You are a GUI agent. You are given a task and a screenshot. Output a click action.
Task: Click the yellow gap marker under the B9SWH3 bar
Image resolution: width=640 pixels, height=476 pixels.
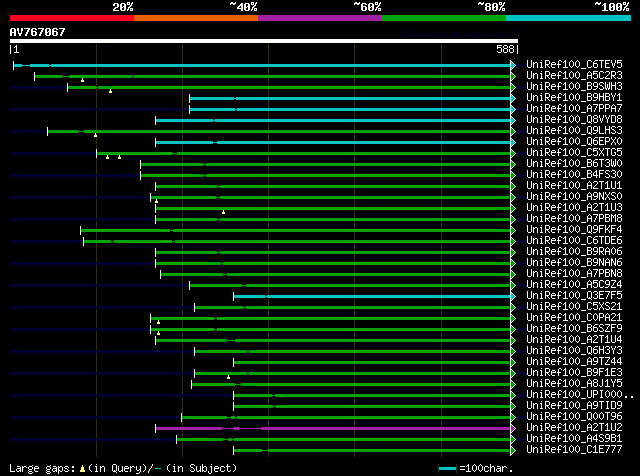click(x=110, y=91)
